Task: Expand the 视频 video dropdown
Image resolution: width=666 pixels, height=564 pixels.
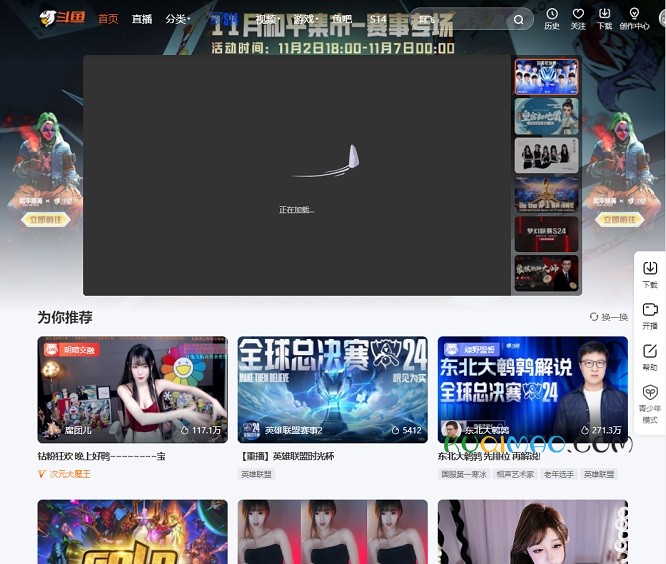Action: (267, 19)
